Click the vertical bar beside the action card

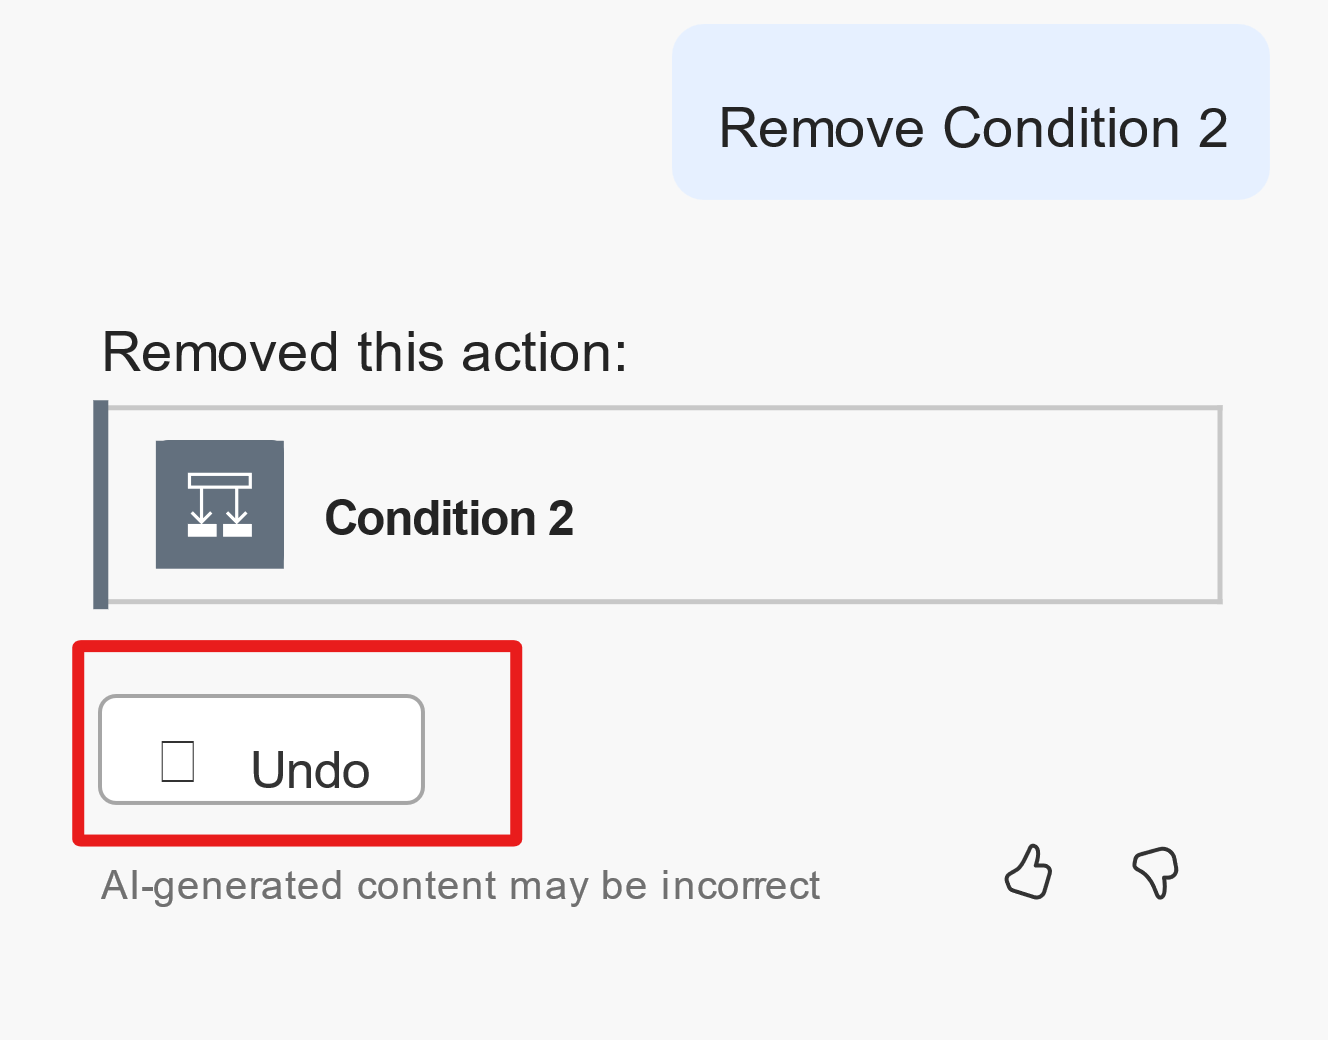(99, 504)
